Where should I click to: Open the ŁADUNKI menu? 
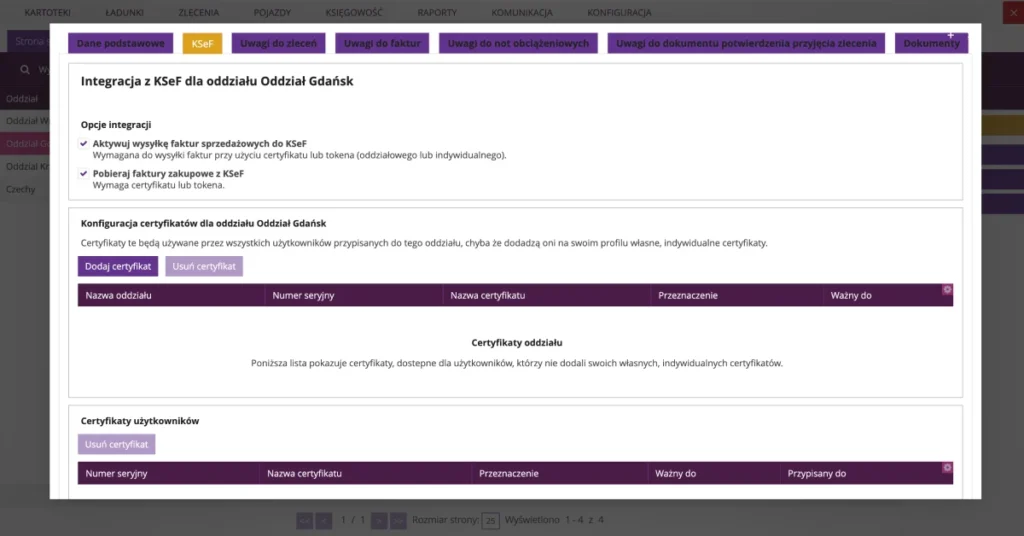[124, 12]
